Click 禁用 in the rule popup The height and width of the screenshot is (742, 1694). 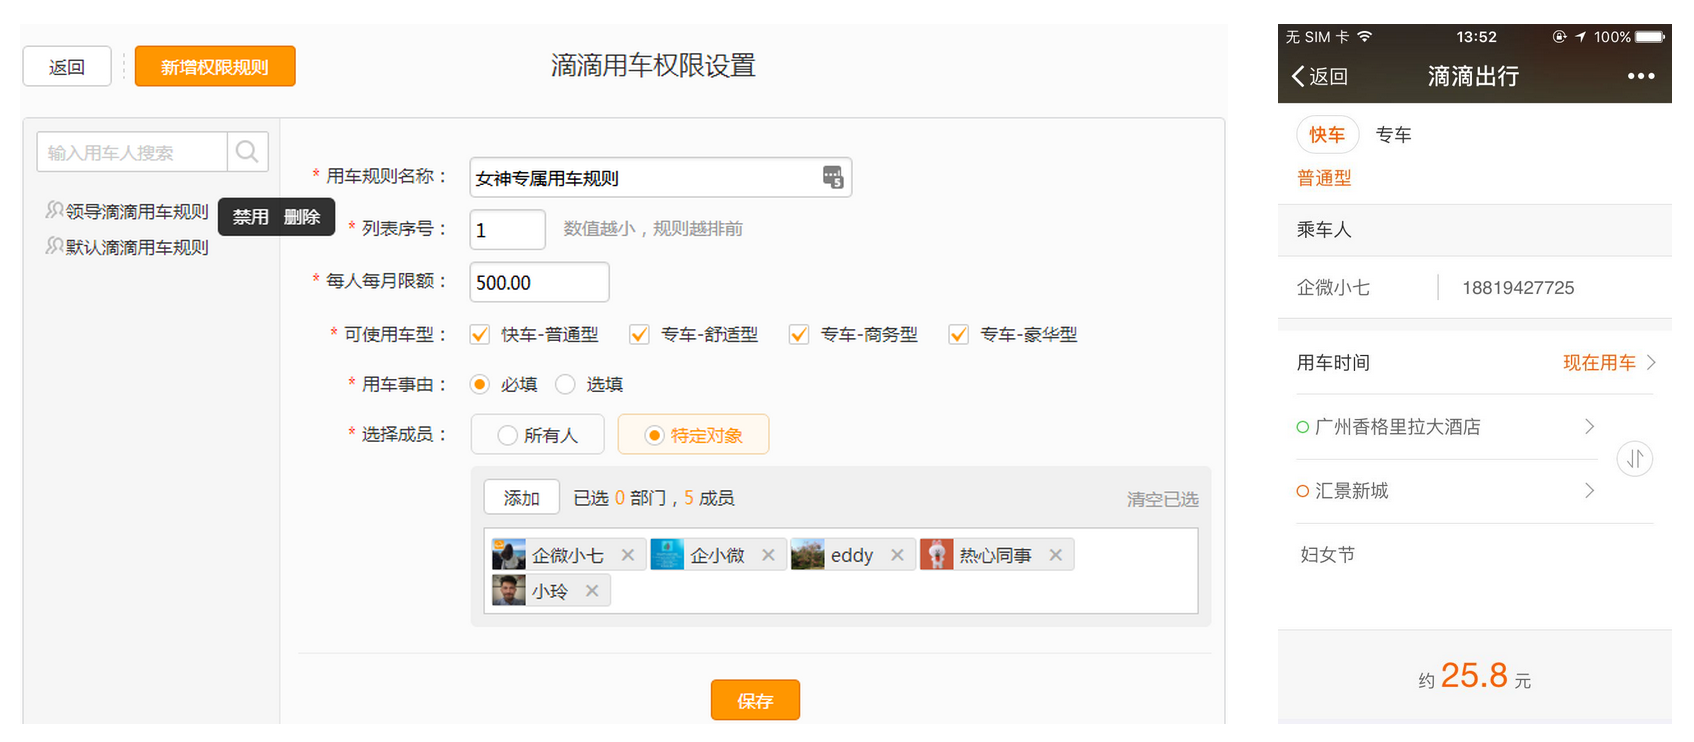click(x=251, y=217)
